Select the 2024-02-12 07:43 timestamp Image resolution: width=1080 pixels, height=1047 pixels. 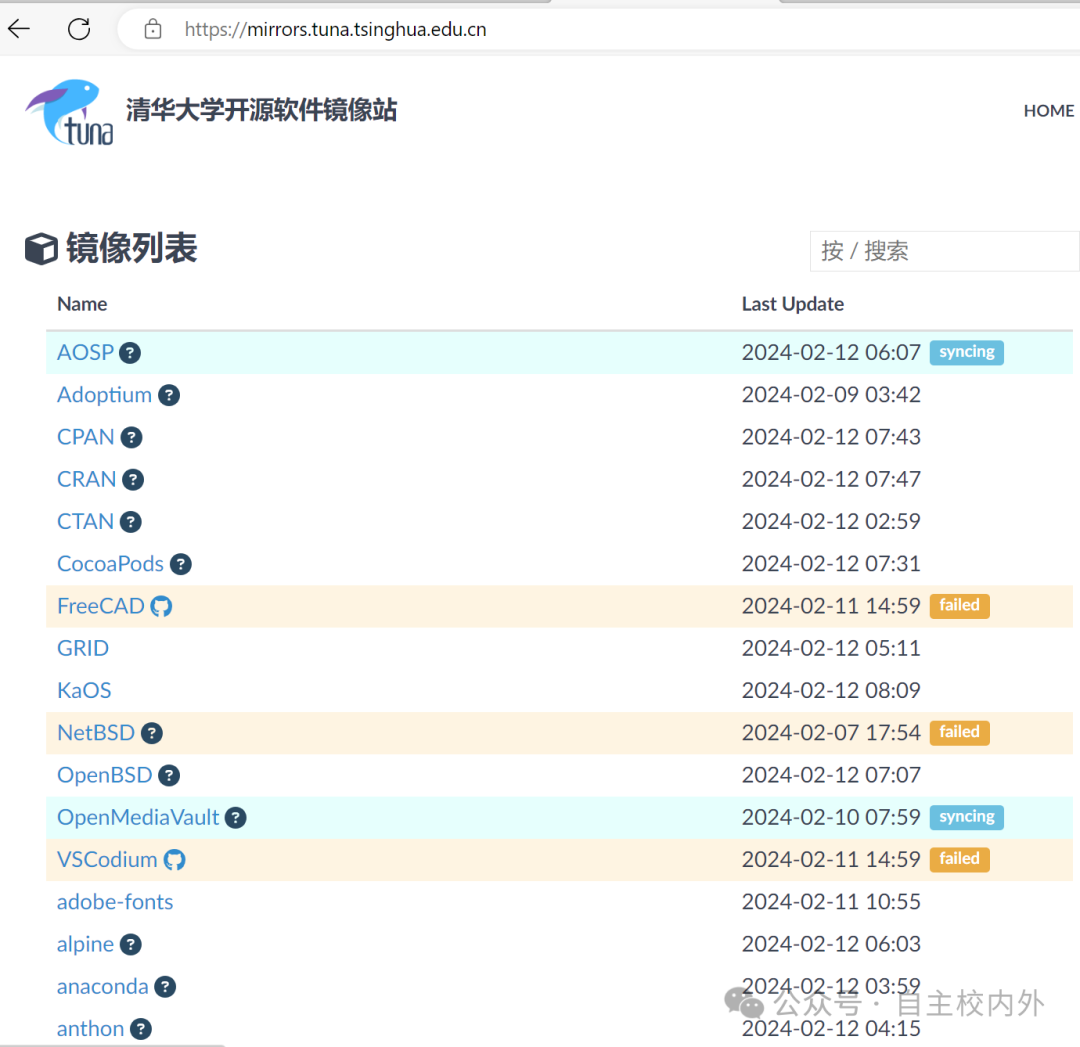point(831,437)
